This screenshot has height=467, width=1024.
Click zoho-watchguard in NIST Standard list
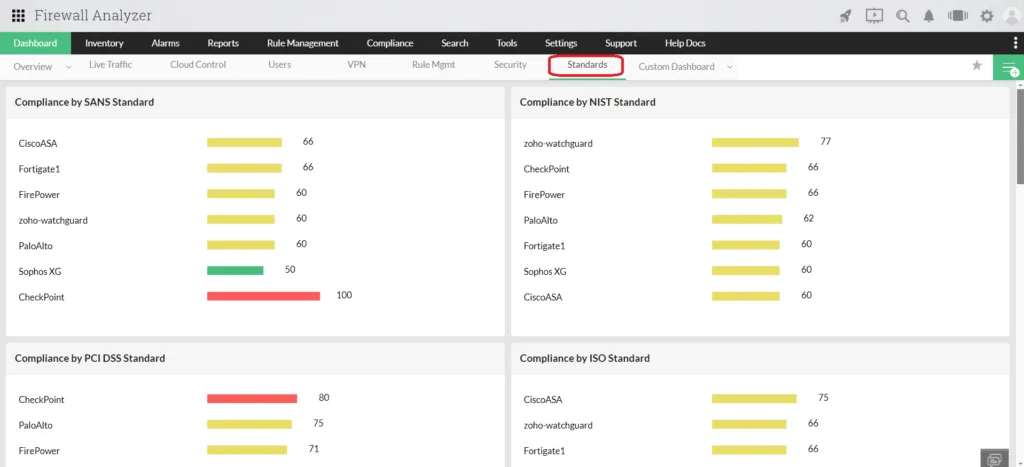[558, 143]
